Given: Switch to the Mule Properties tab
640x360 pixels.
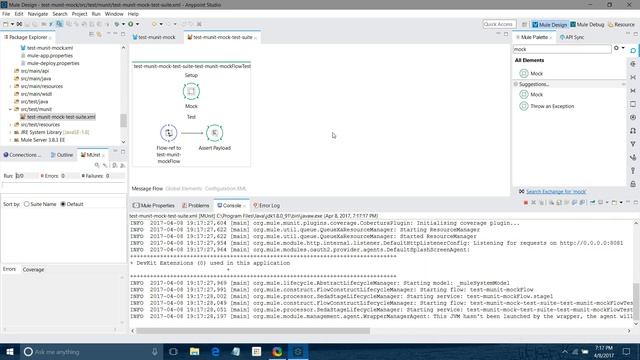Looking at the screenshot, I should 154,205.
